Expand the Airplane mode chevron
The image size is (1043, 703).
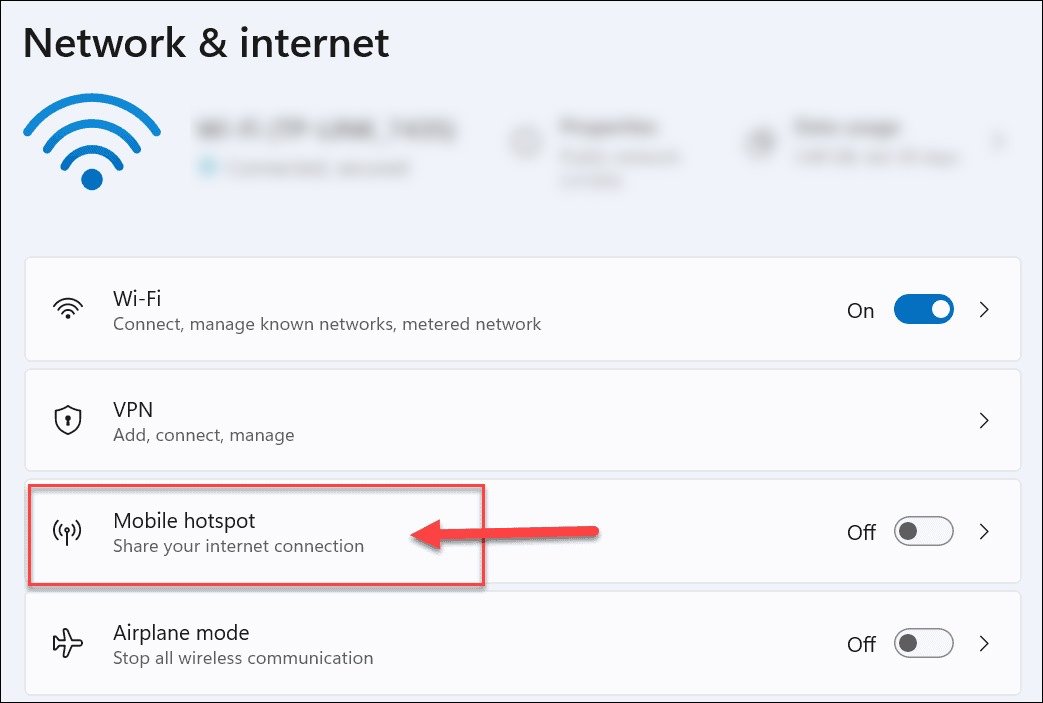coord(984,643)
